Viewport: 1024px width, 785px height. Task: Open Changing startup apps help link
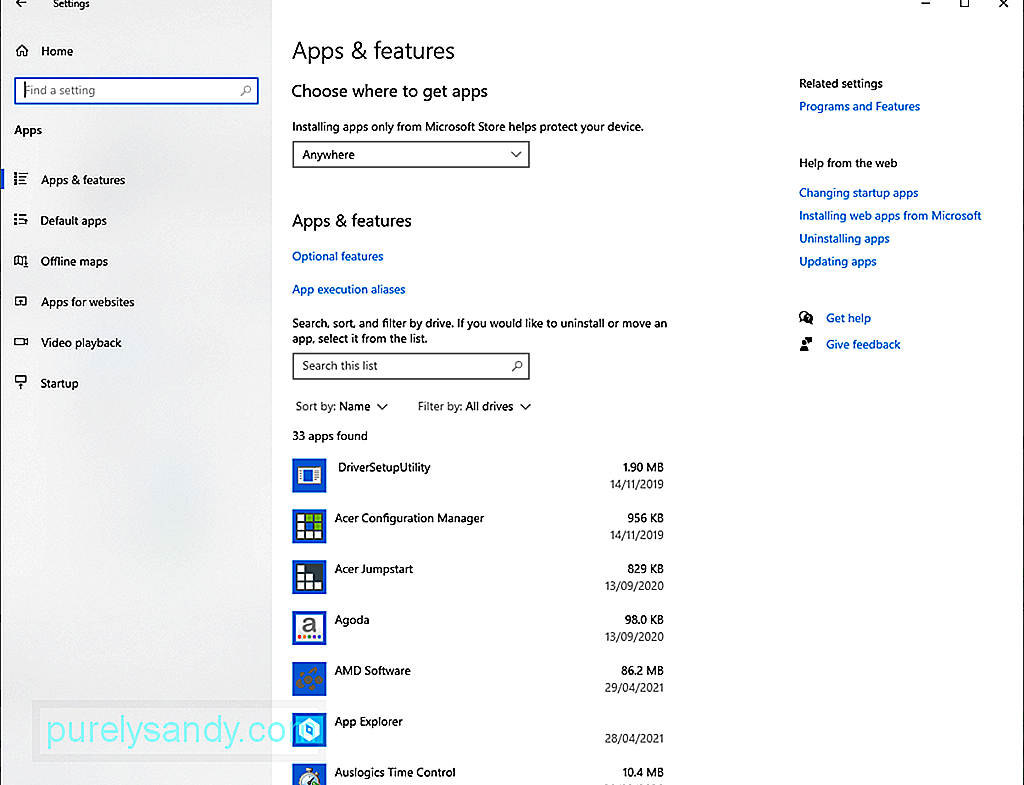pos(858,193)
